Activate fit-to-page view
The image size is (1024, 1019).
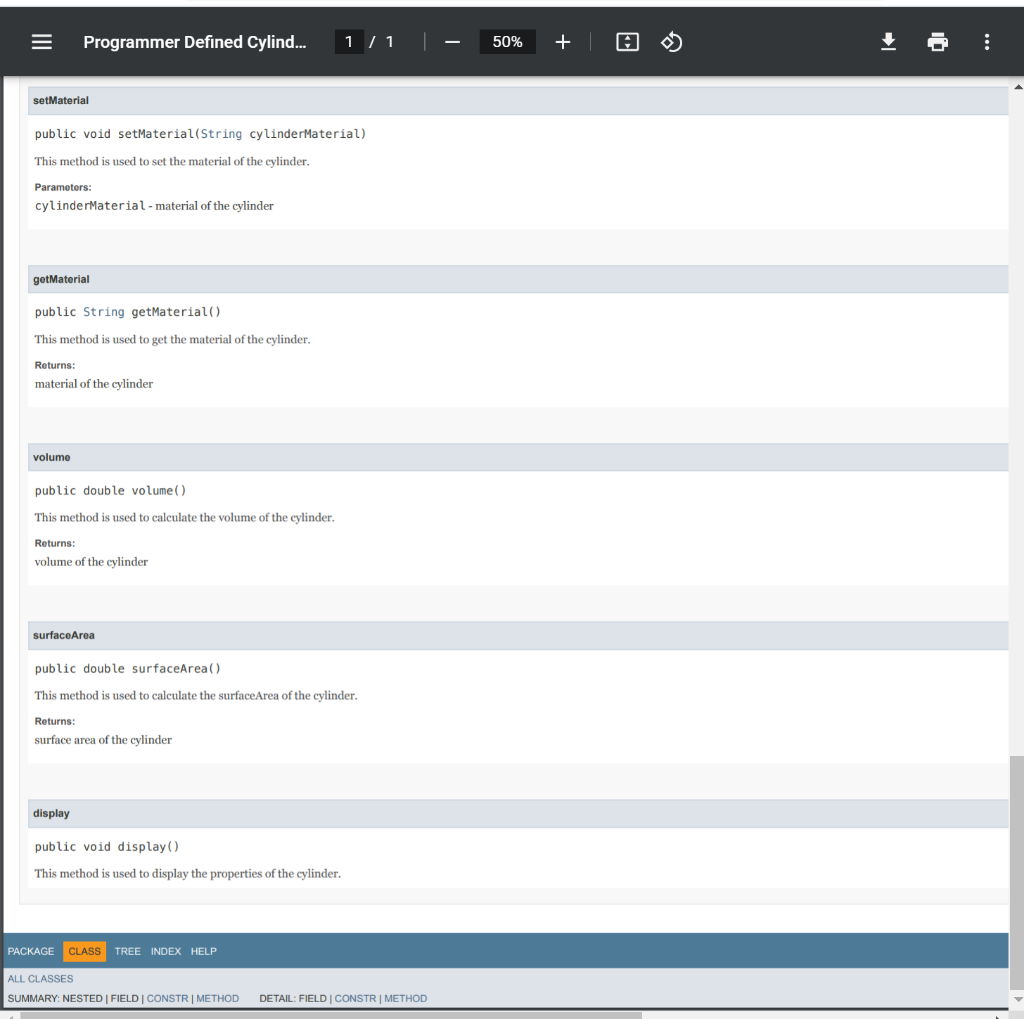tap(627, 41)
